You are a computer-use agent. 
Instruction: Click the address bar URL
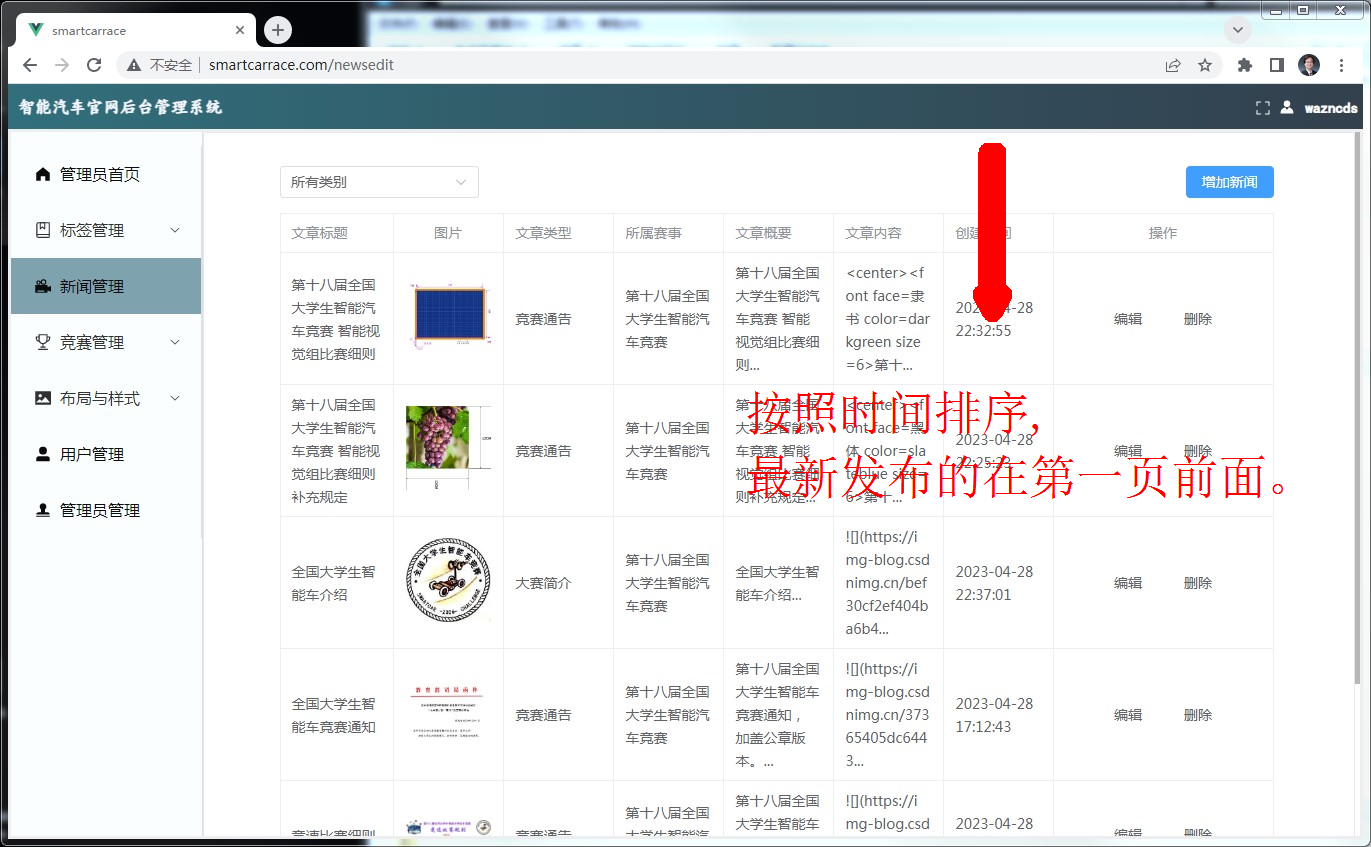(301, 65)
